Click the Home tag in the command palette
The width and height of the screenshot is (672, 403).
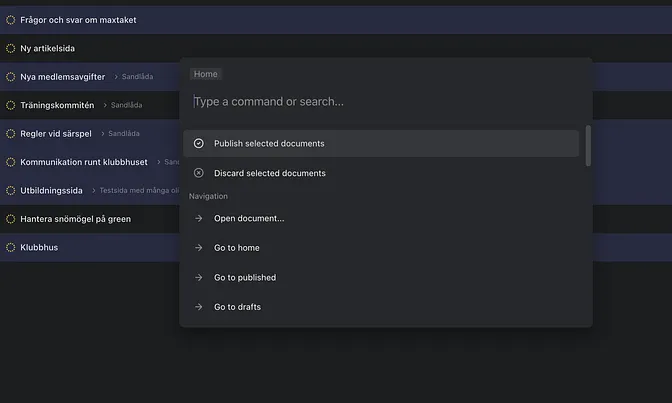point(205,74)
